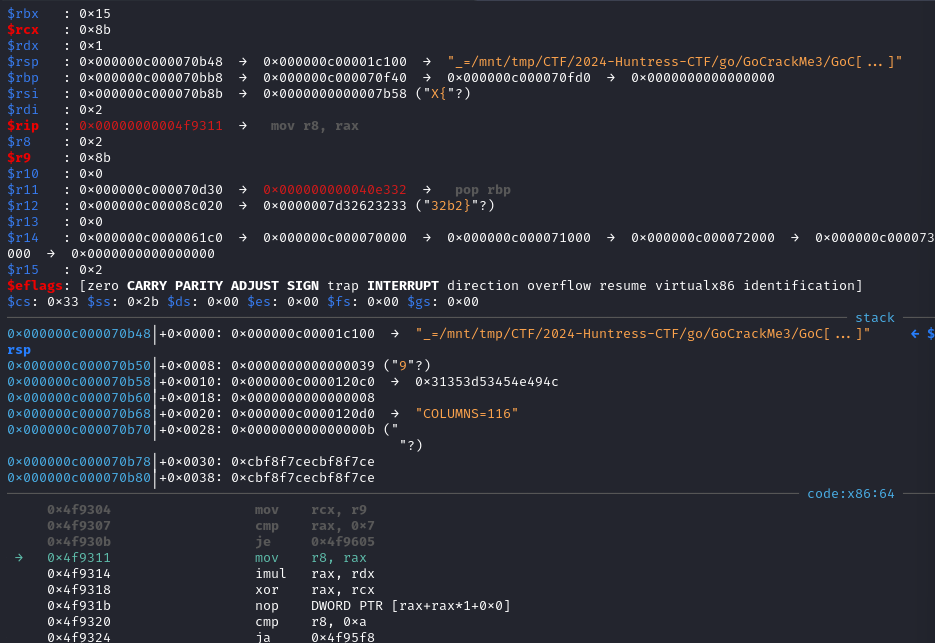Select address 0x000000c000070b48 in stack
935x643 pixels.
pos(79,334)
